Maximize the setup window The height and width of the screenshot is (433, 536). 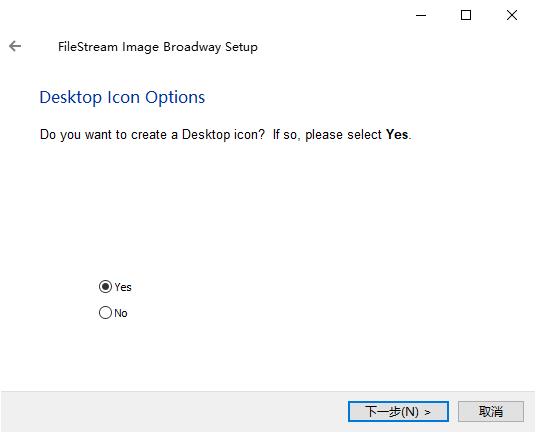pyautogui.click(x=466, y=15)
